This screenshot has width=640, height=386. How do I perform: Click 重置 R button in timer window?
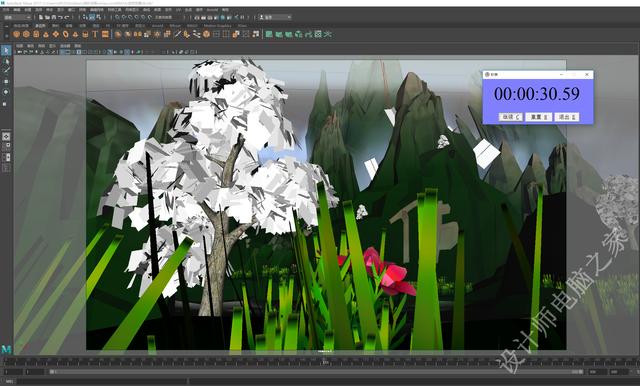tap(538, 117)
